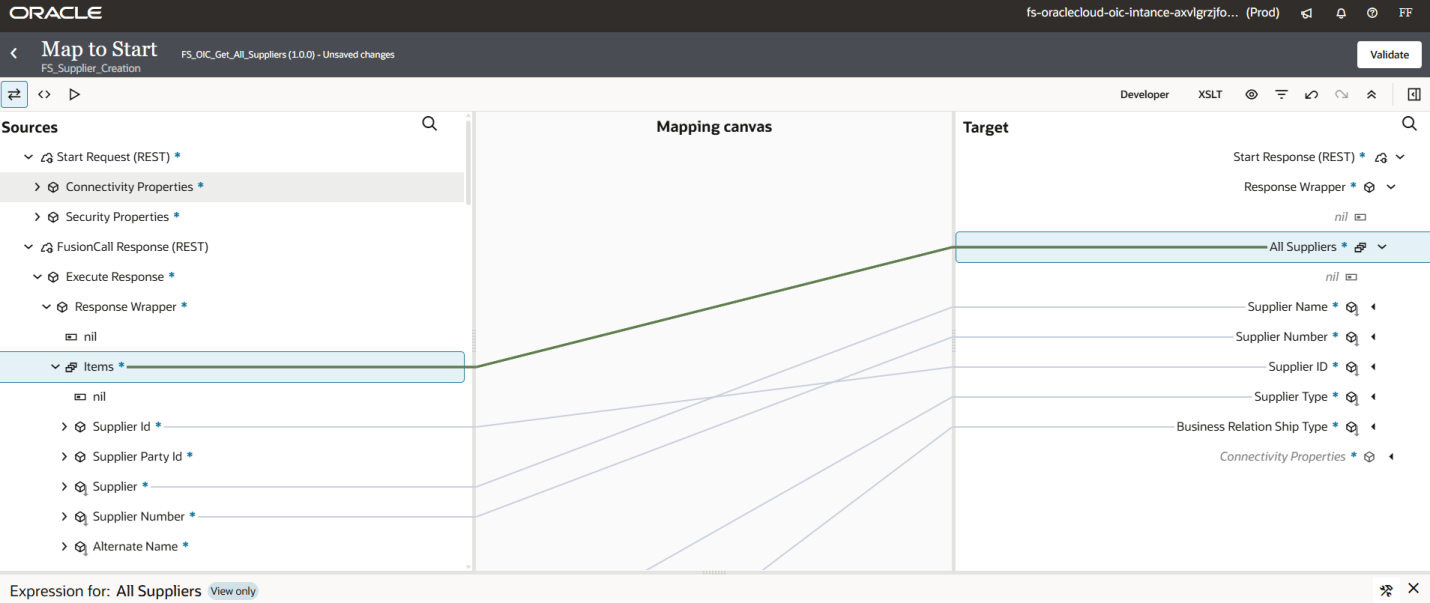Open the Filter icon in toolbar

pos(1281,95)
